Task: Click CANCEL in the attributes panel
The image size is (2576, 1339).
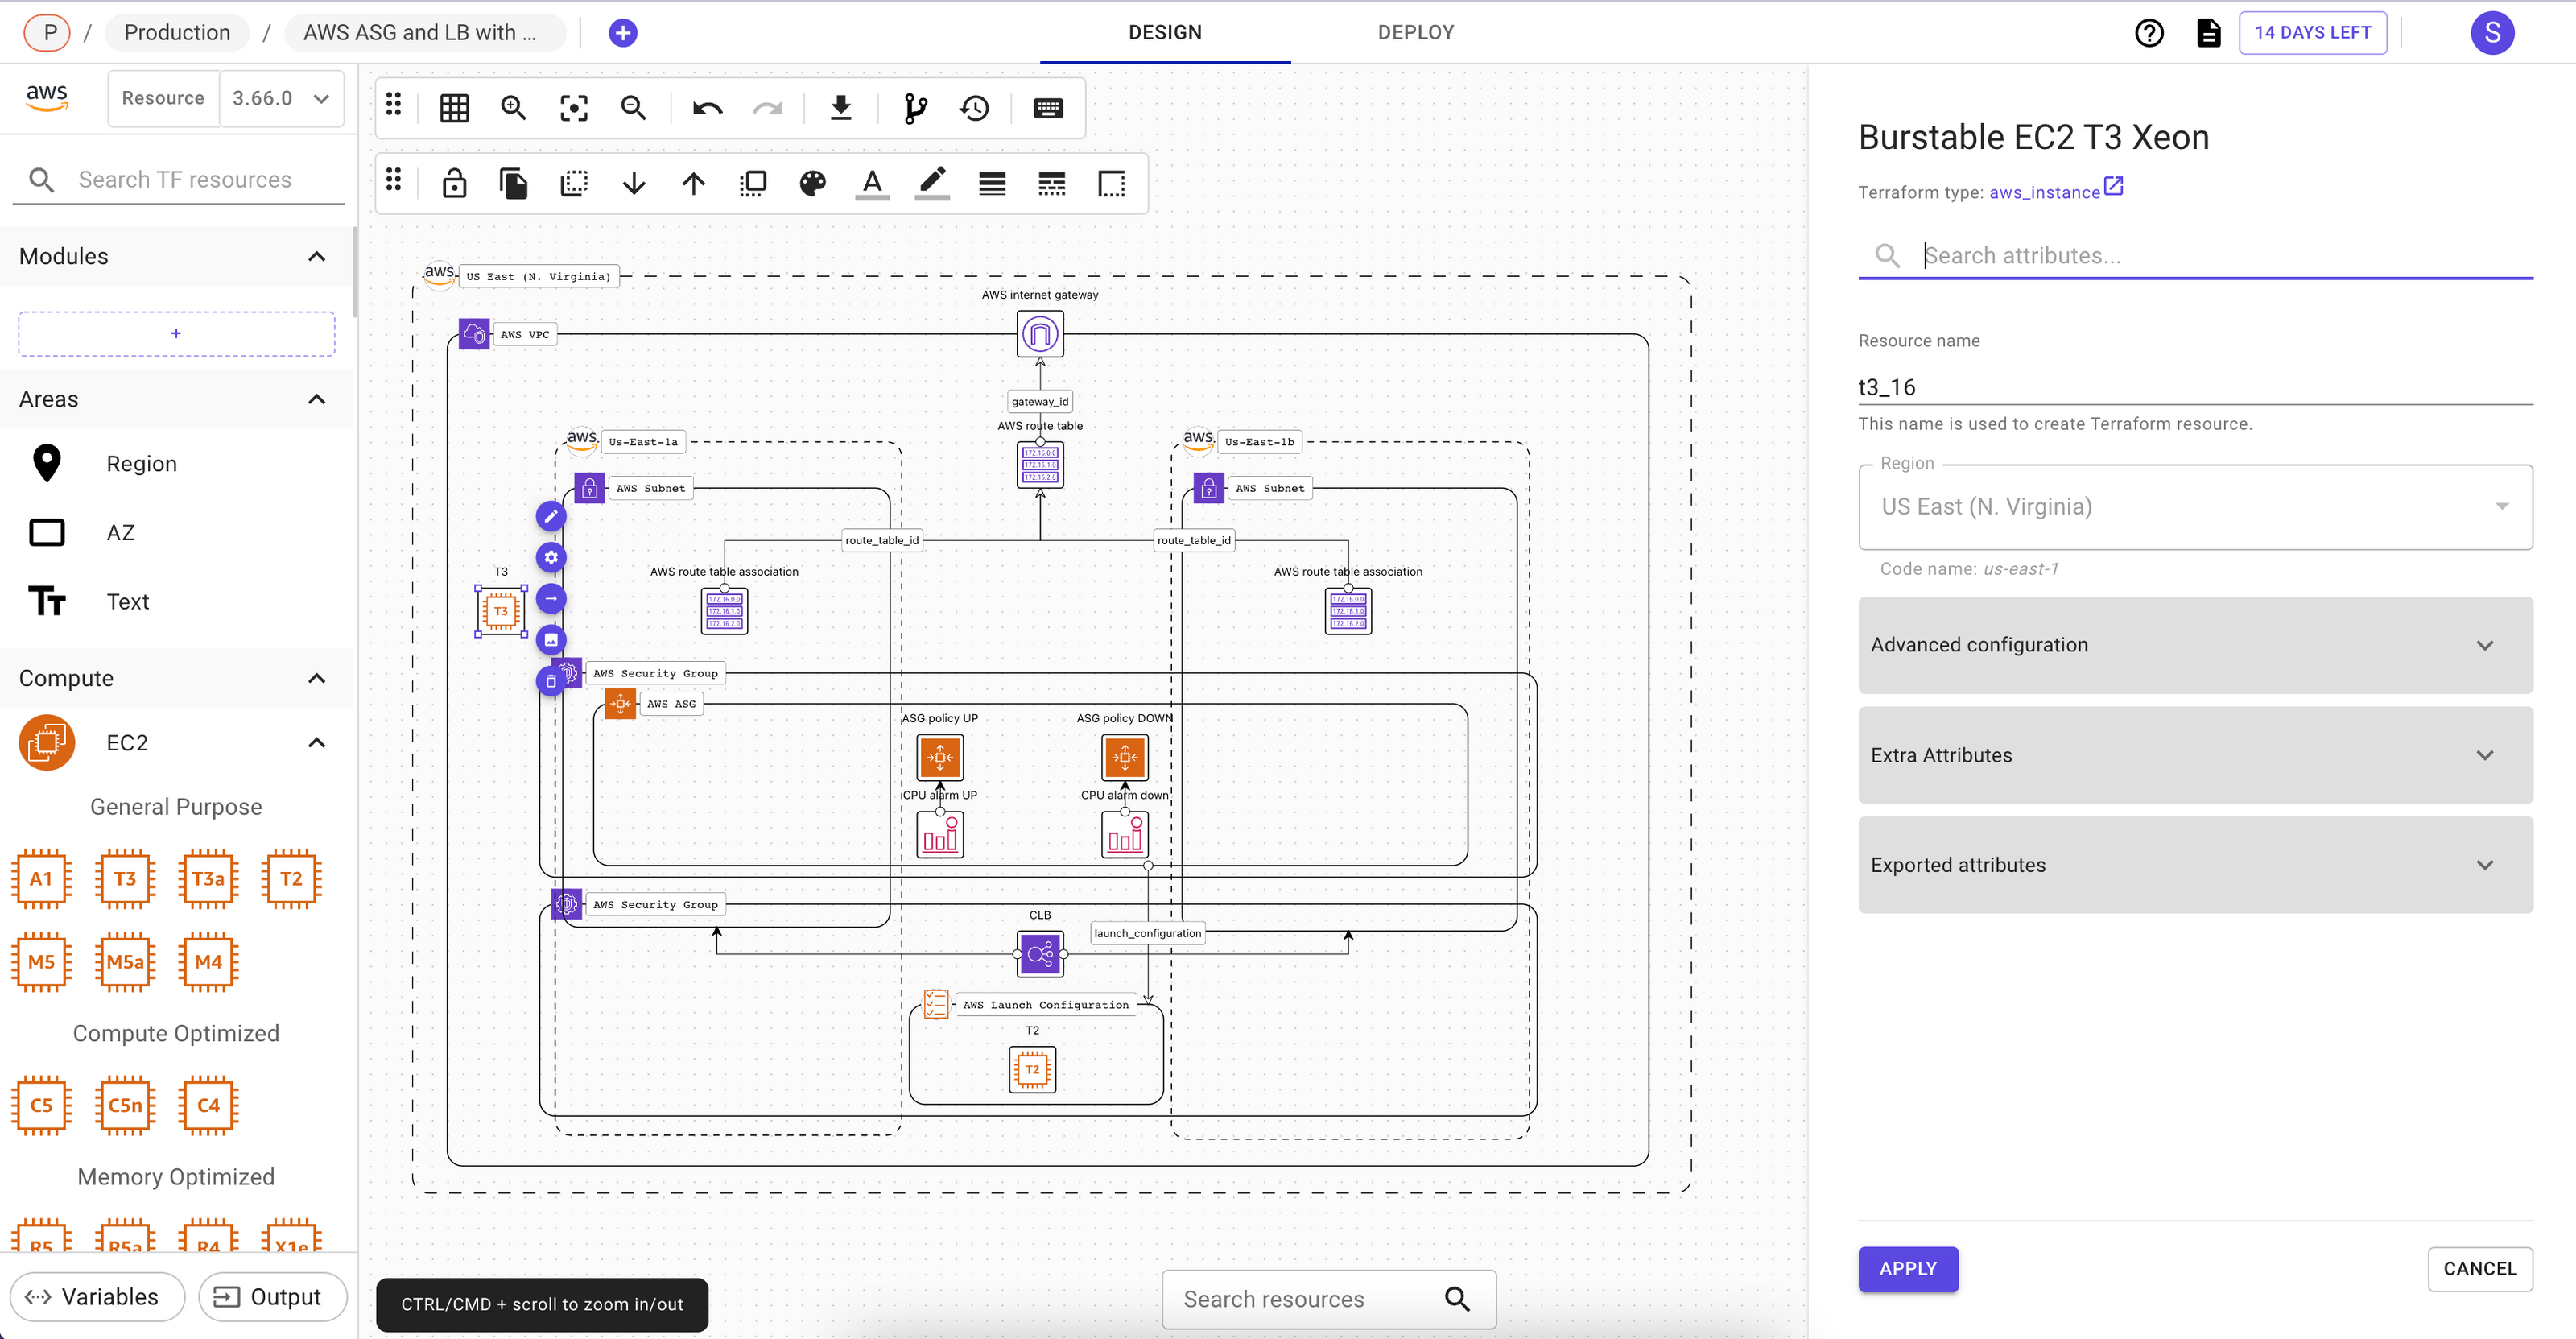Action: [2481, 1268]
